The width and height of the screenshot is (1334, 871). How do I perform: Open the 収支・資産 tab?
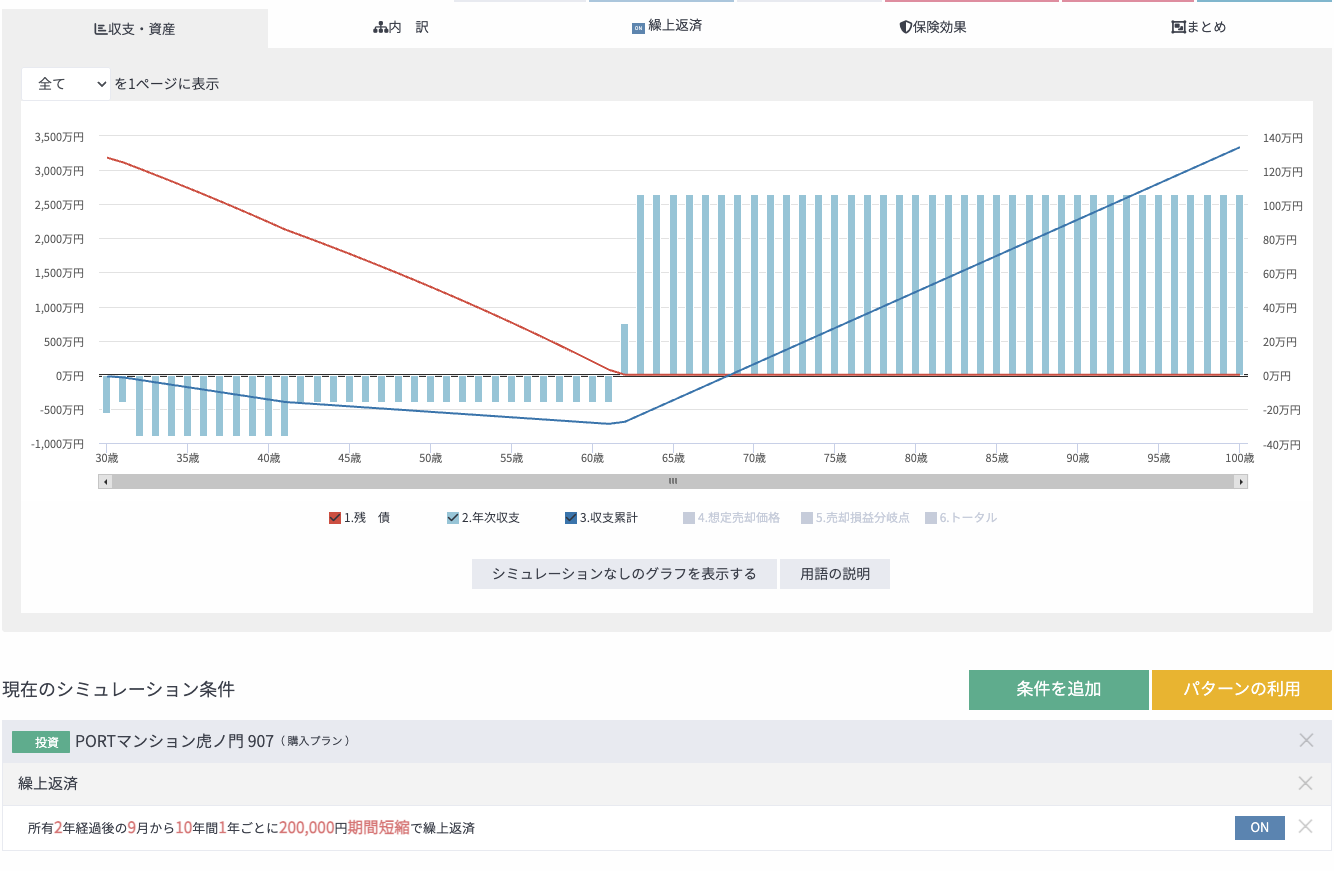click(x=134, y=29)
